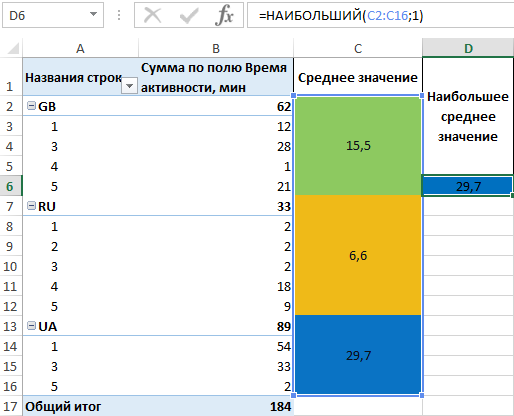The image size is (514, 416).
Task: Select item 4 in row 5
Action: pyautogui.click(x=54, y=166)
